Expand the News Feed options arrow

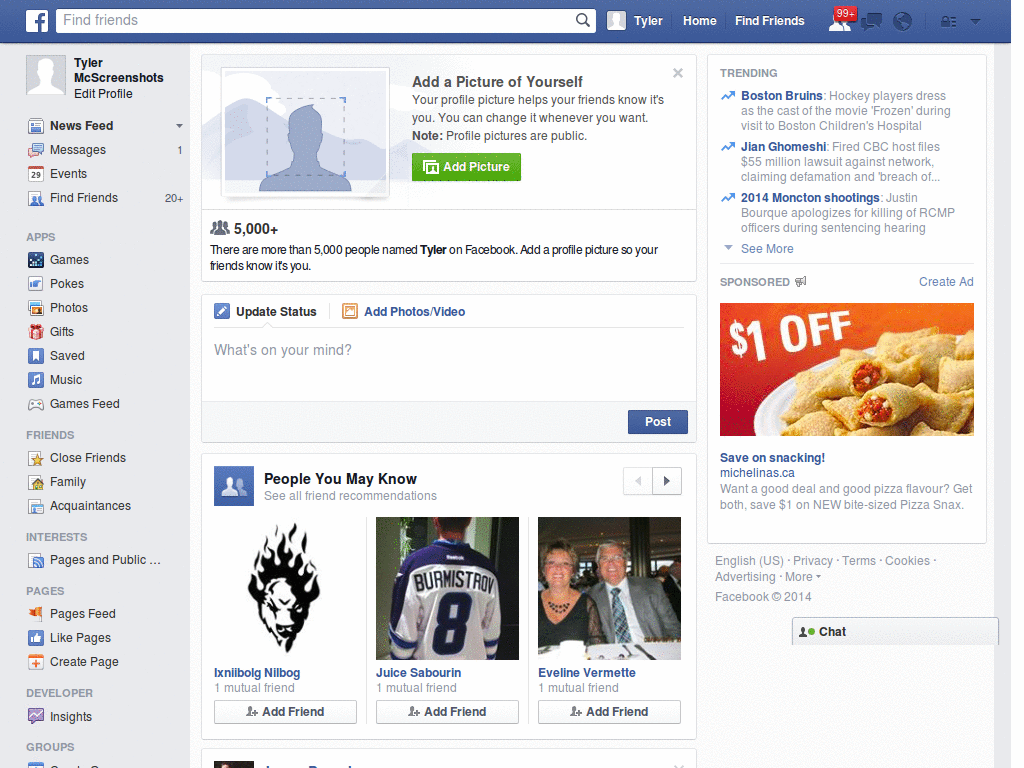click(x=179, y=126)
